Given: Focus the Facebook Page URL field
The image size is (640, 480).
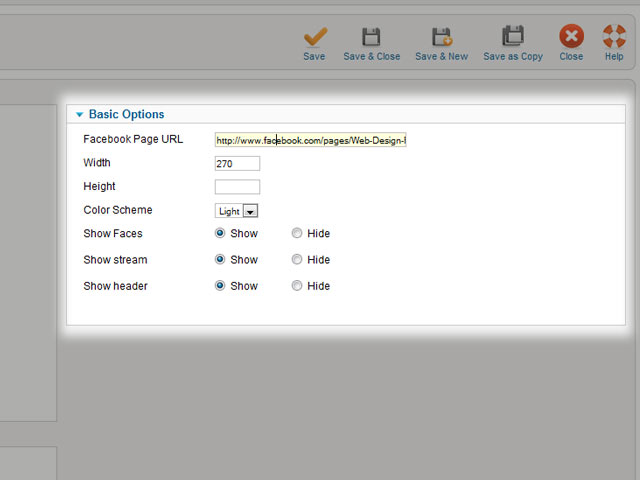Looking at the screenshot, I should click(x=311, y=140).
